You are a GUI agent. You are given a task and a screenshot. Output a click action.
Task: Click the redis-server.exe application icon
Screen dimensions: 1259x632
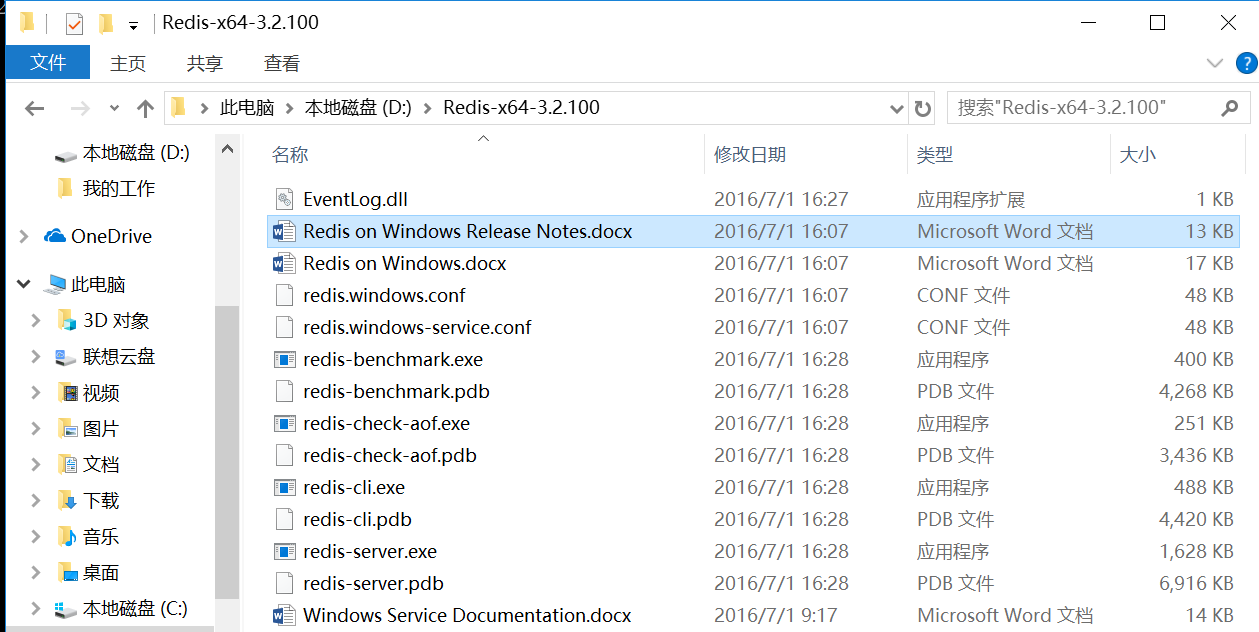(284, 551)
